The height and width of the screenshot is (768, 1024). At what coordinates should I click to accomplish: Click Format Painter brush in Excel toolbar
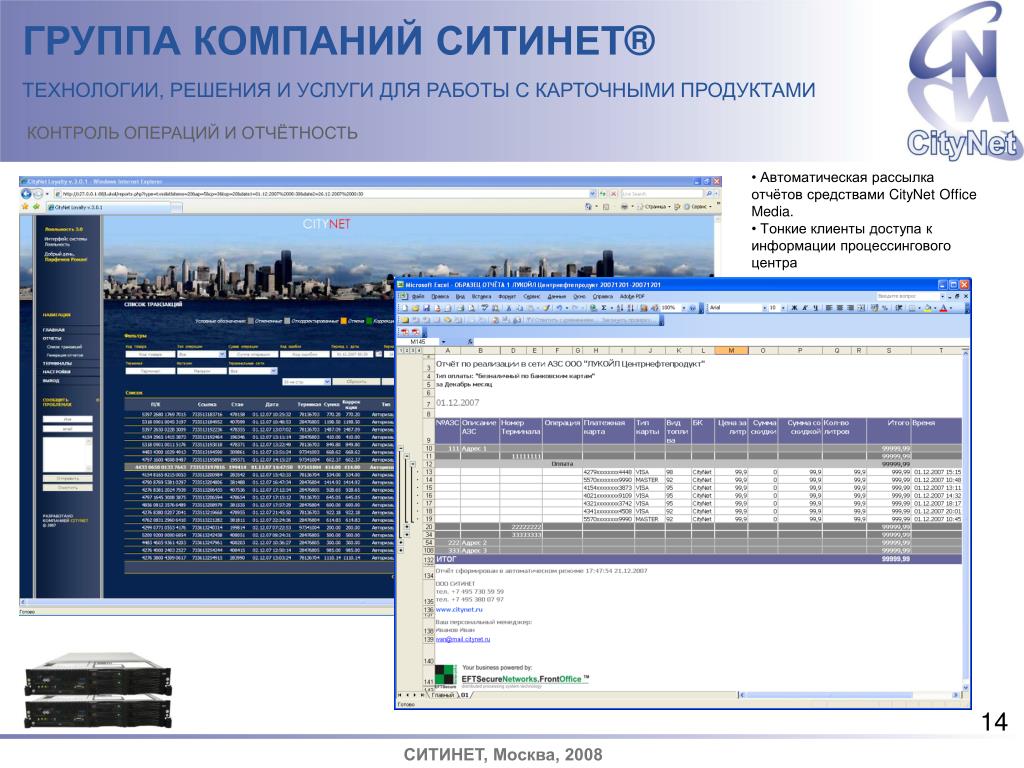[547, 308]
